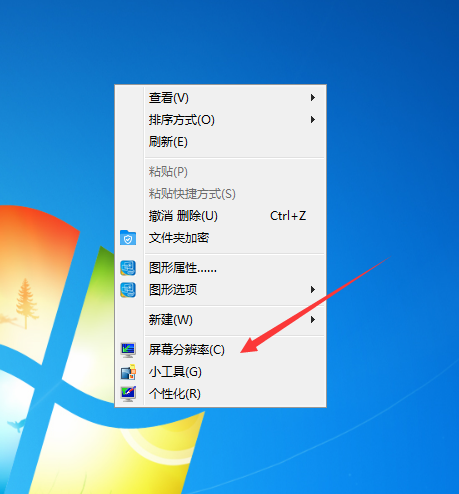459x494 pixels.
Task: Expand the 查看(V) submenu arrow
Action: click(313, 98)
